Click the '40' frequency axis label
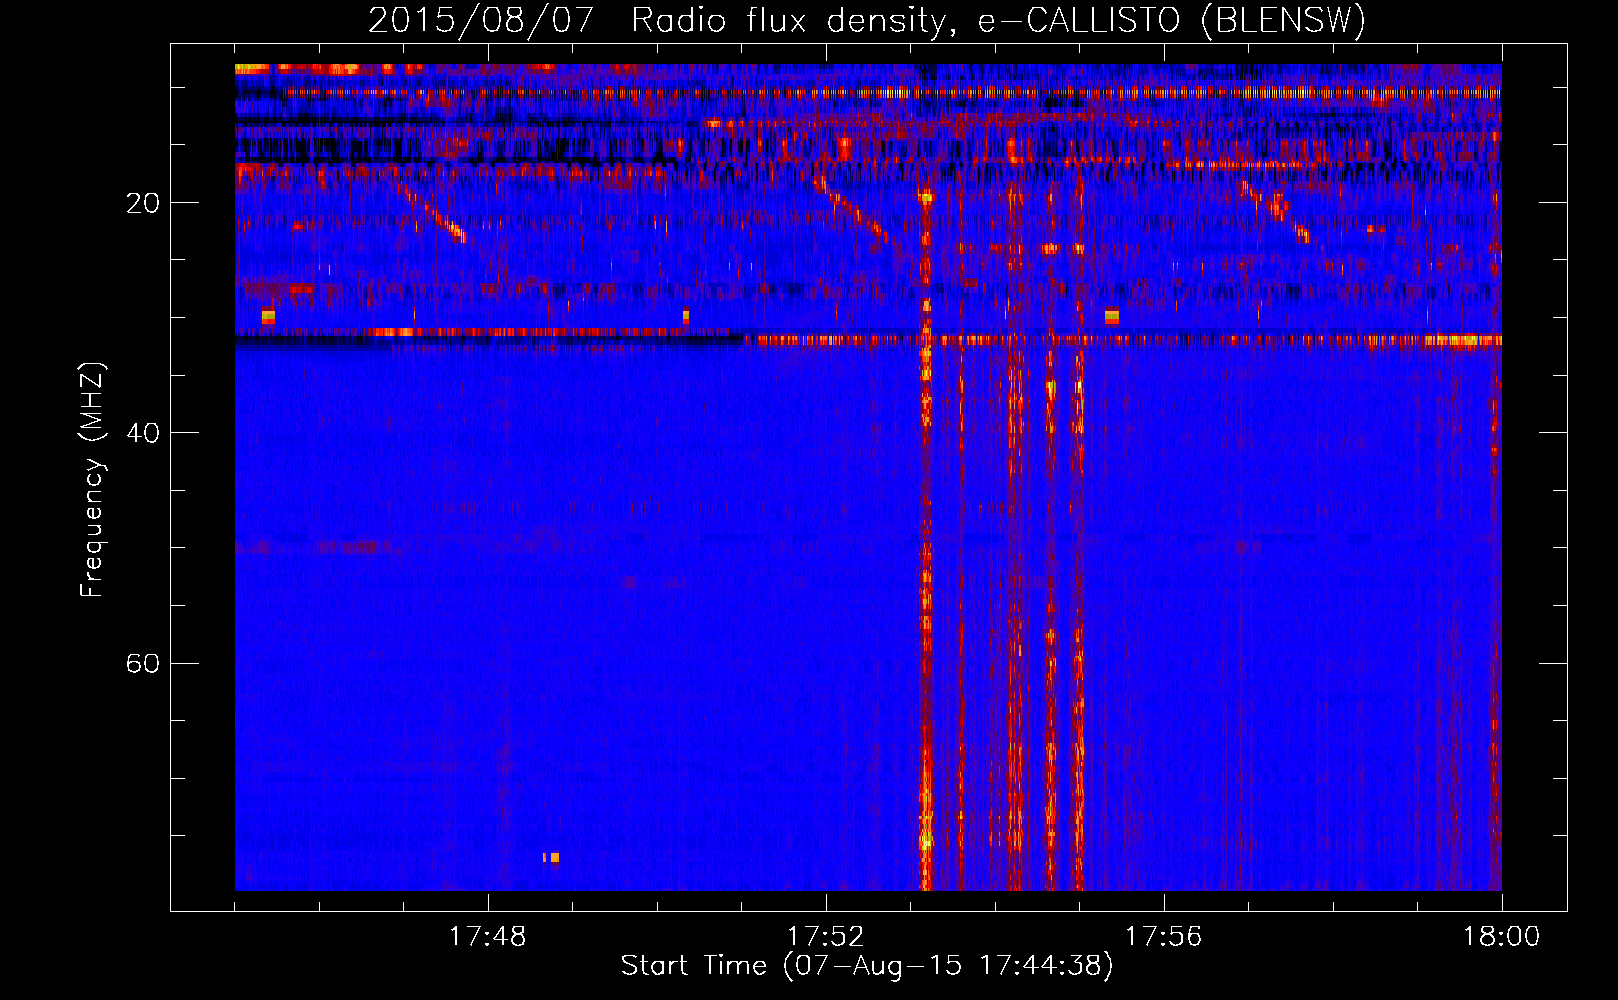 (143, 433)
